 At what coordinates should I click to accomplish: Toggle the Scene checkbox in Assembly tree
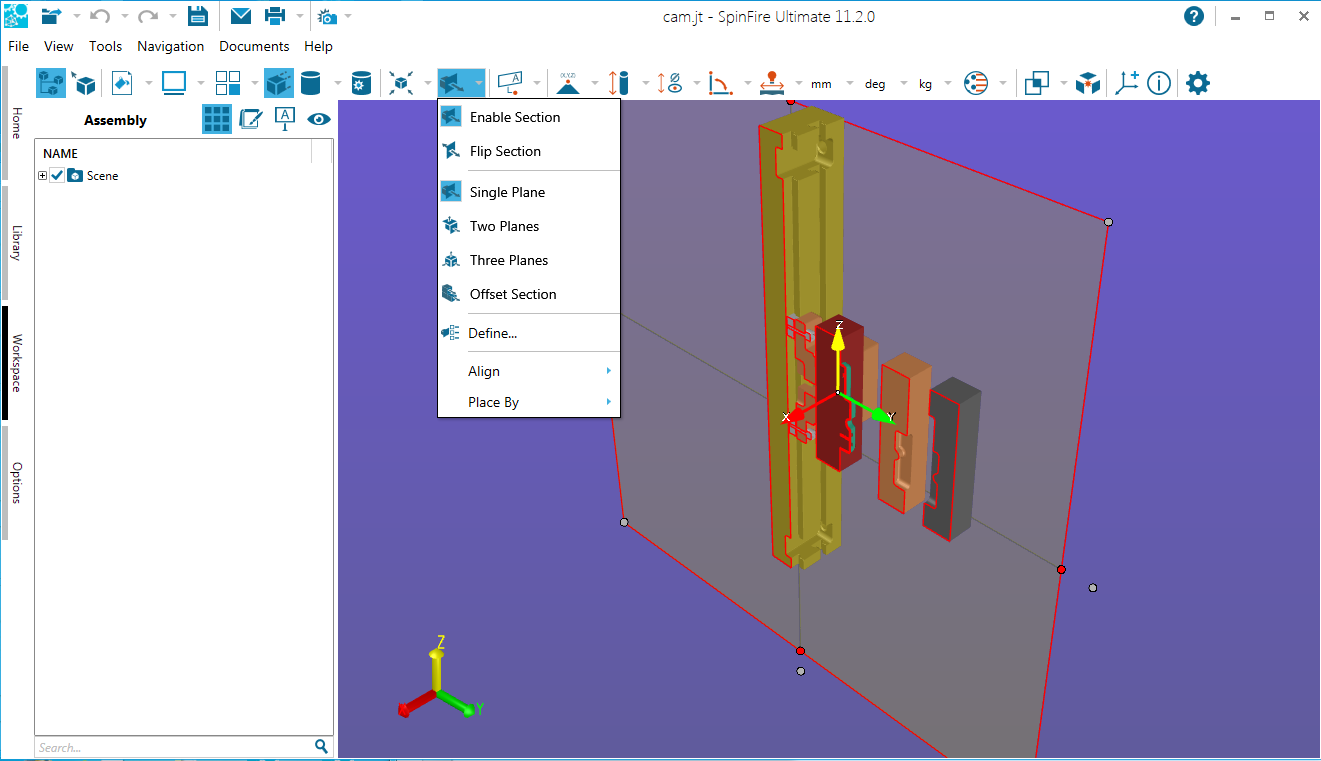57,176
